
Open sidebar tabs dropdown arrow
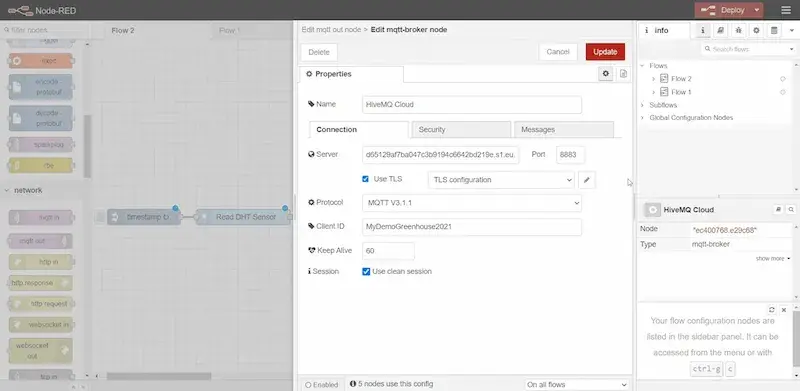791,31
